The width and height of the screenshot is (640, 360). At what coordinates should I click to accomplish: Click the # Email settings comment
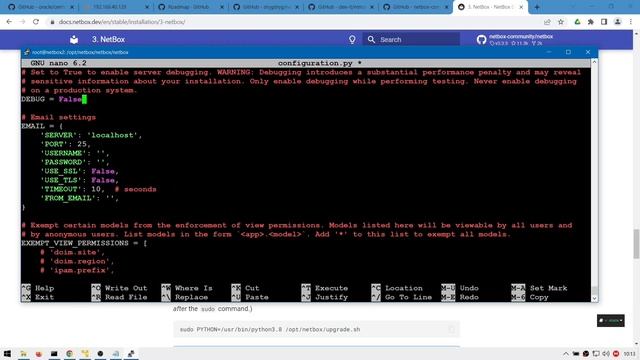tap(58, 117)
